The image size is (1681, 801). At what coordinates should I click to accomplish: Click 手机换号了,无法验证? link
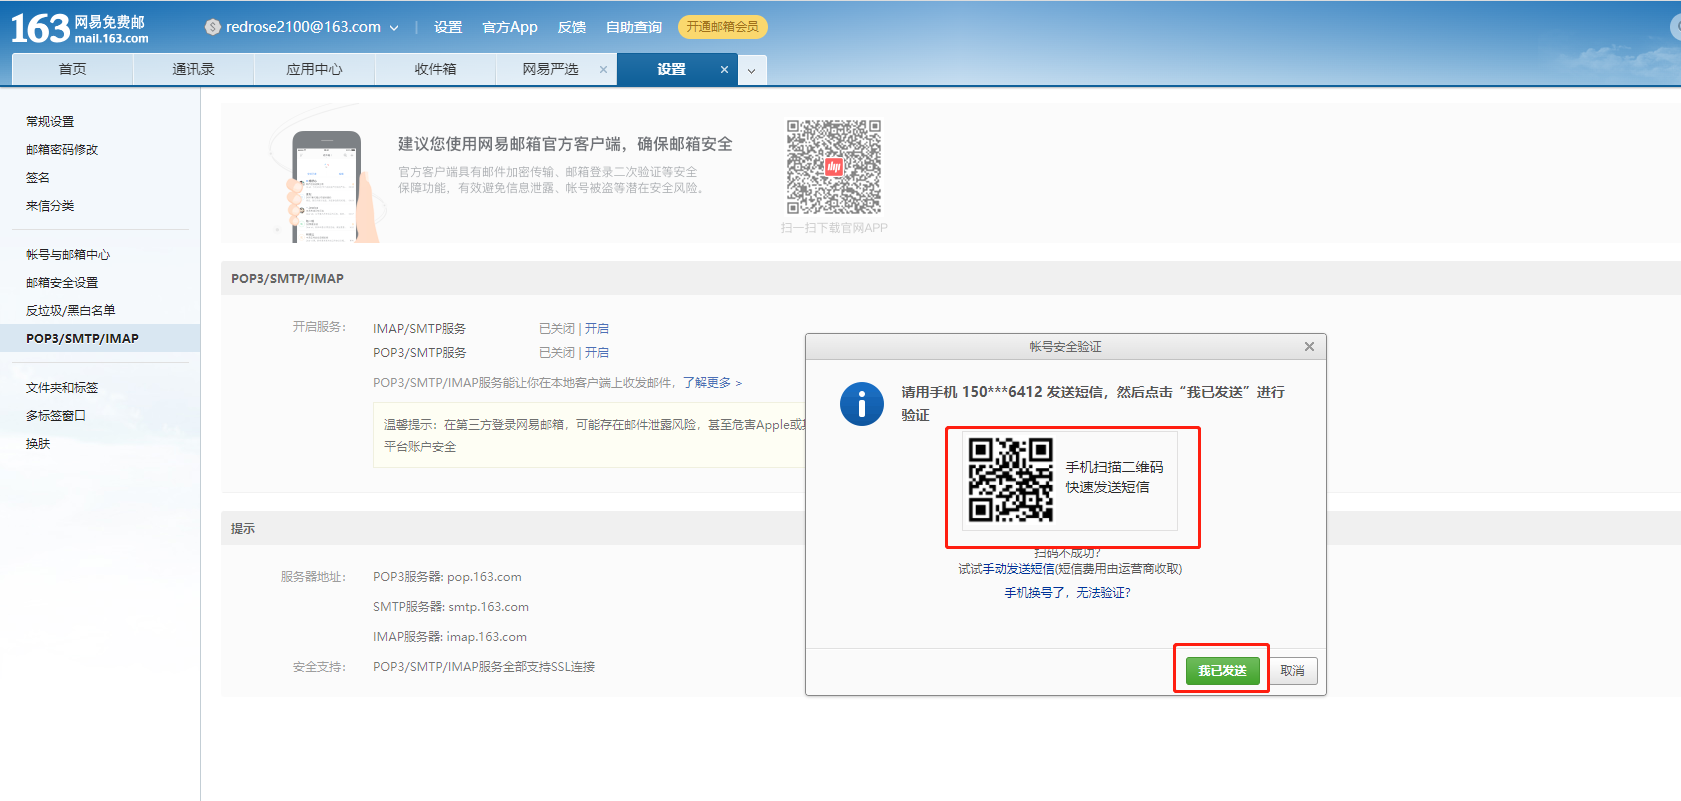[x=1067, y=592]
